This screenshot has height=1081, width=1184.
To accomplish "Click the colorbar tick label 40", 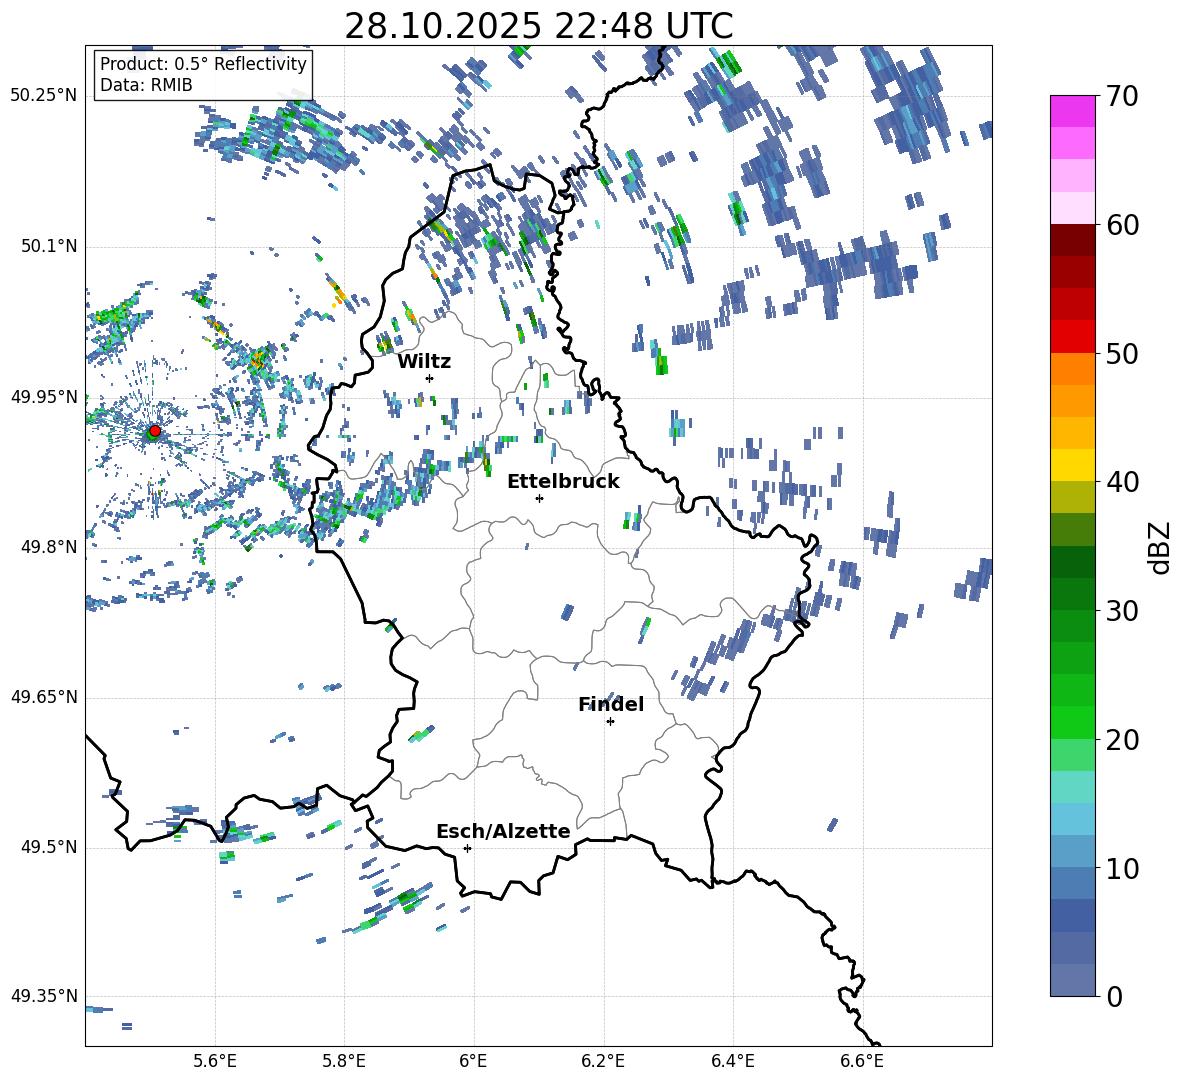I will 1121,482.
